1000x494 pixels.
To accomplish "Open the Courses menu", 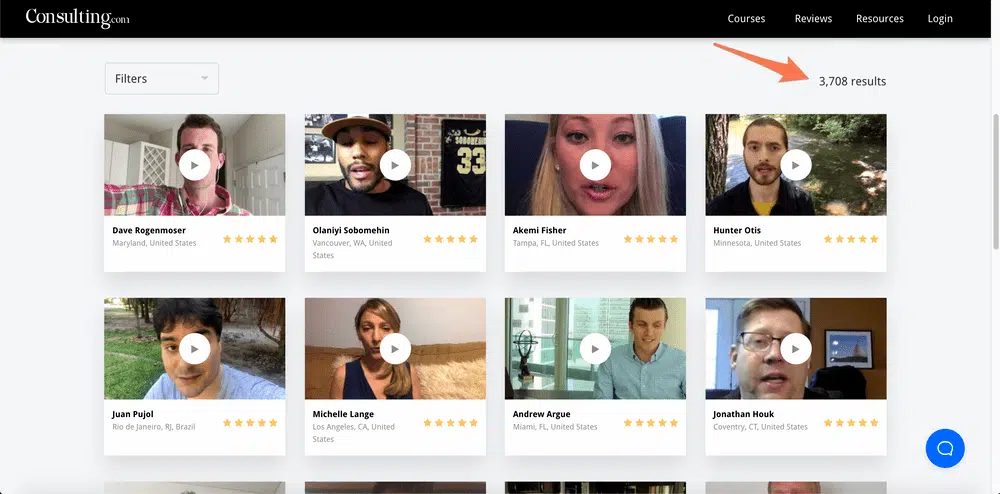I will coord(746,18).
